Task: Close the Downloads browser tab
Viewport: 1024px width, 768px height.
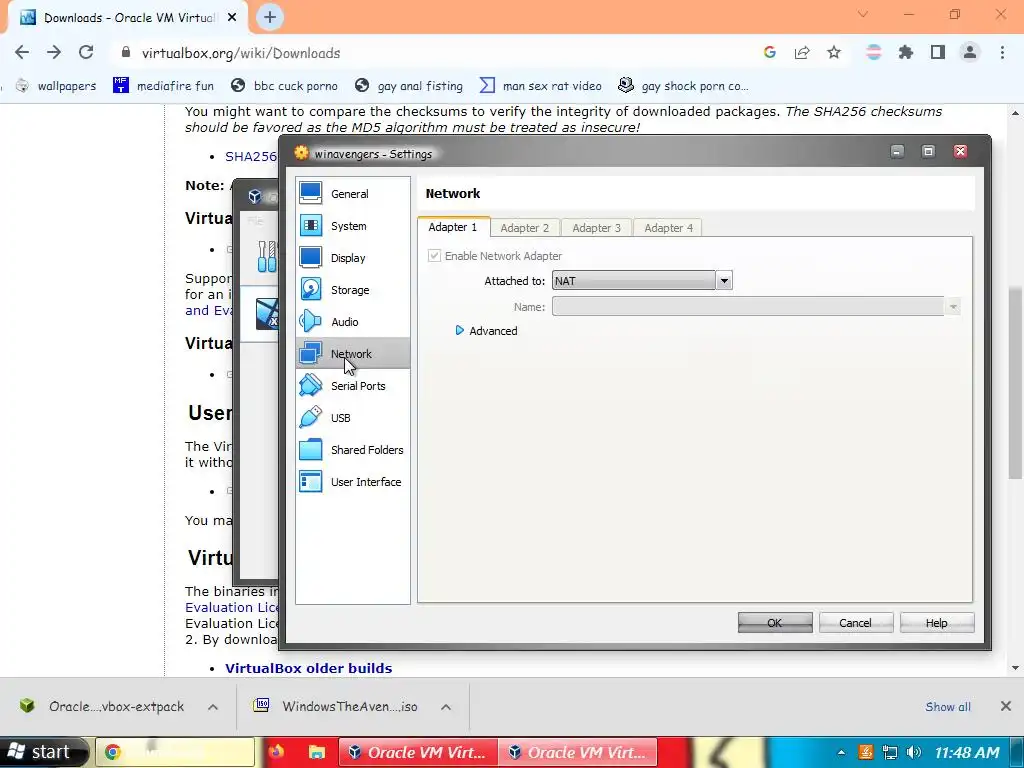Action: click(x=232, y=18)
